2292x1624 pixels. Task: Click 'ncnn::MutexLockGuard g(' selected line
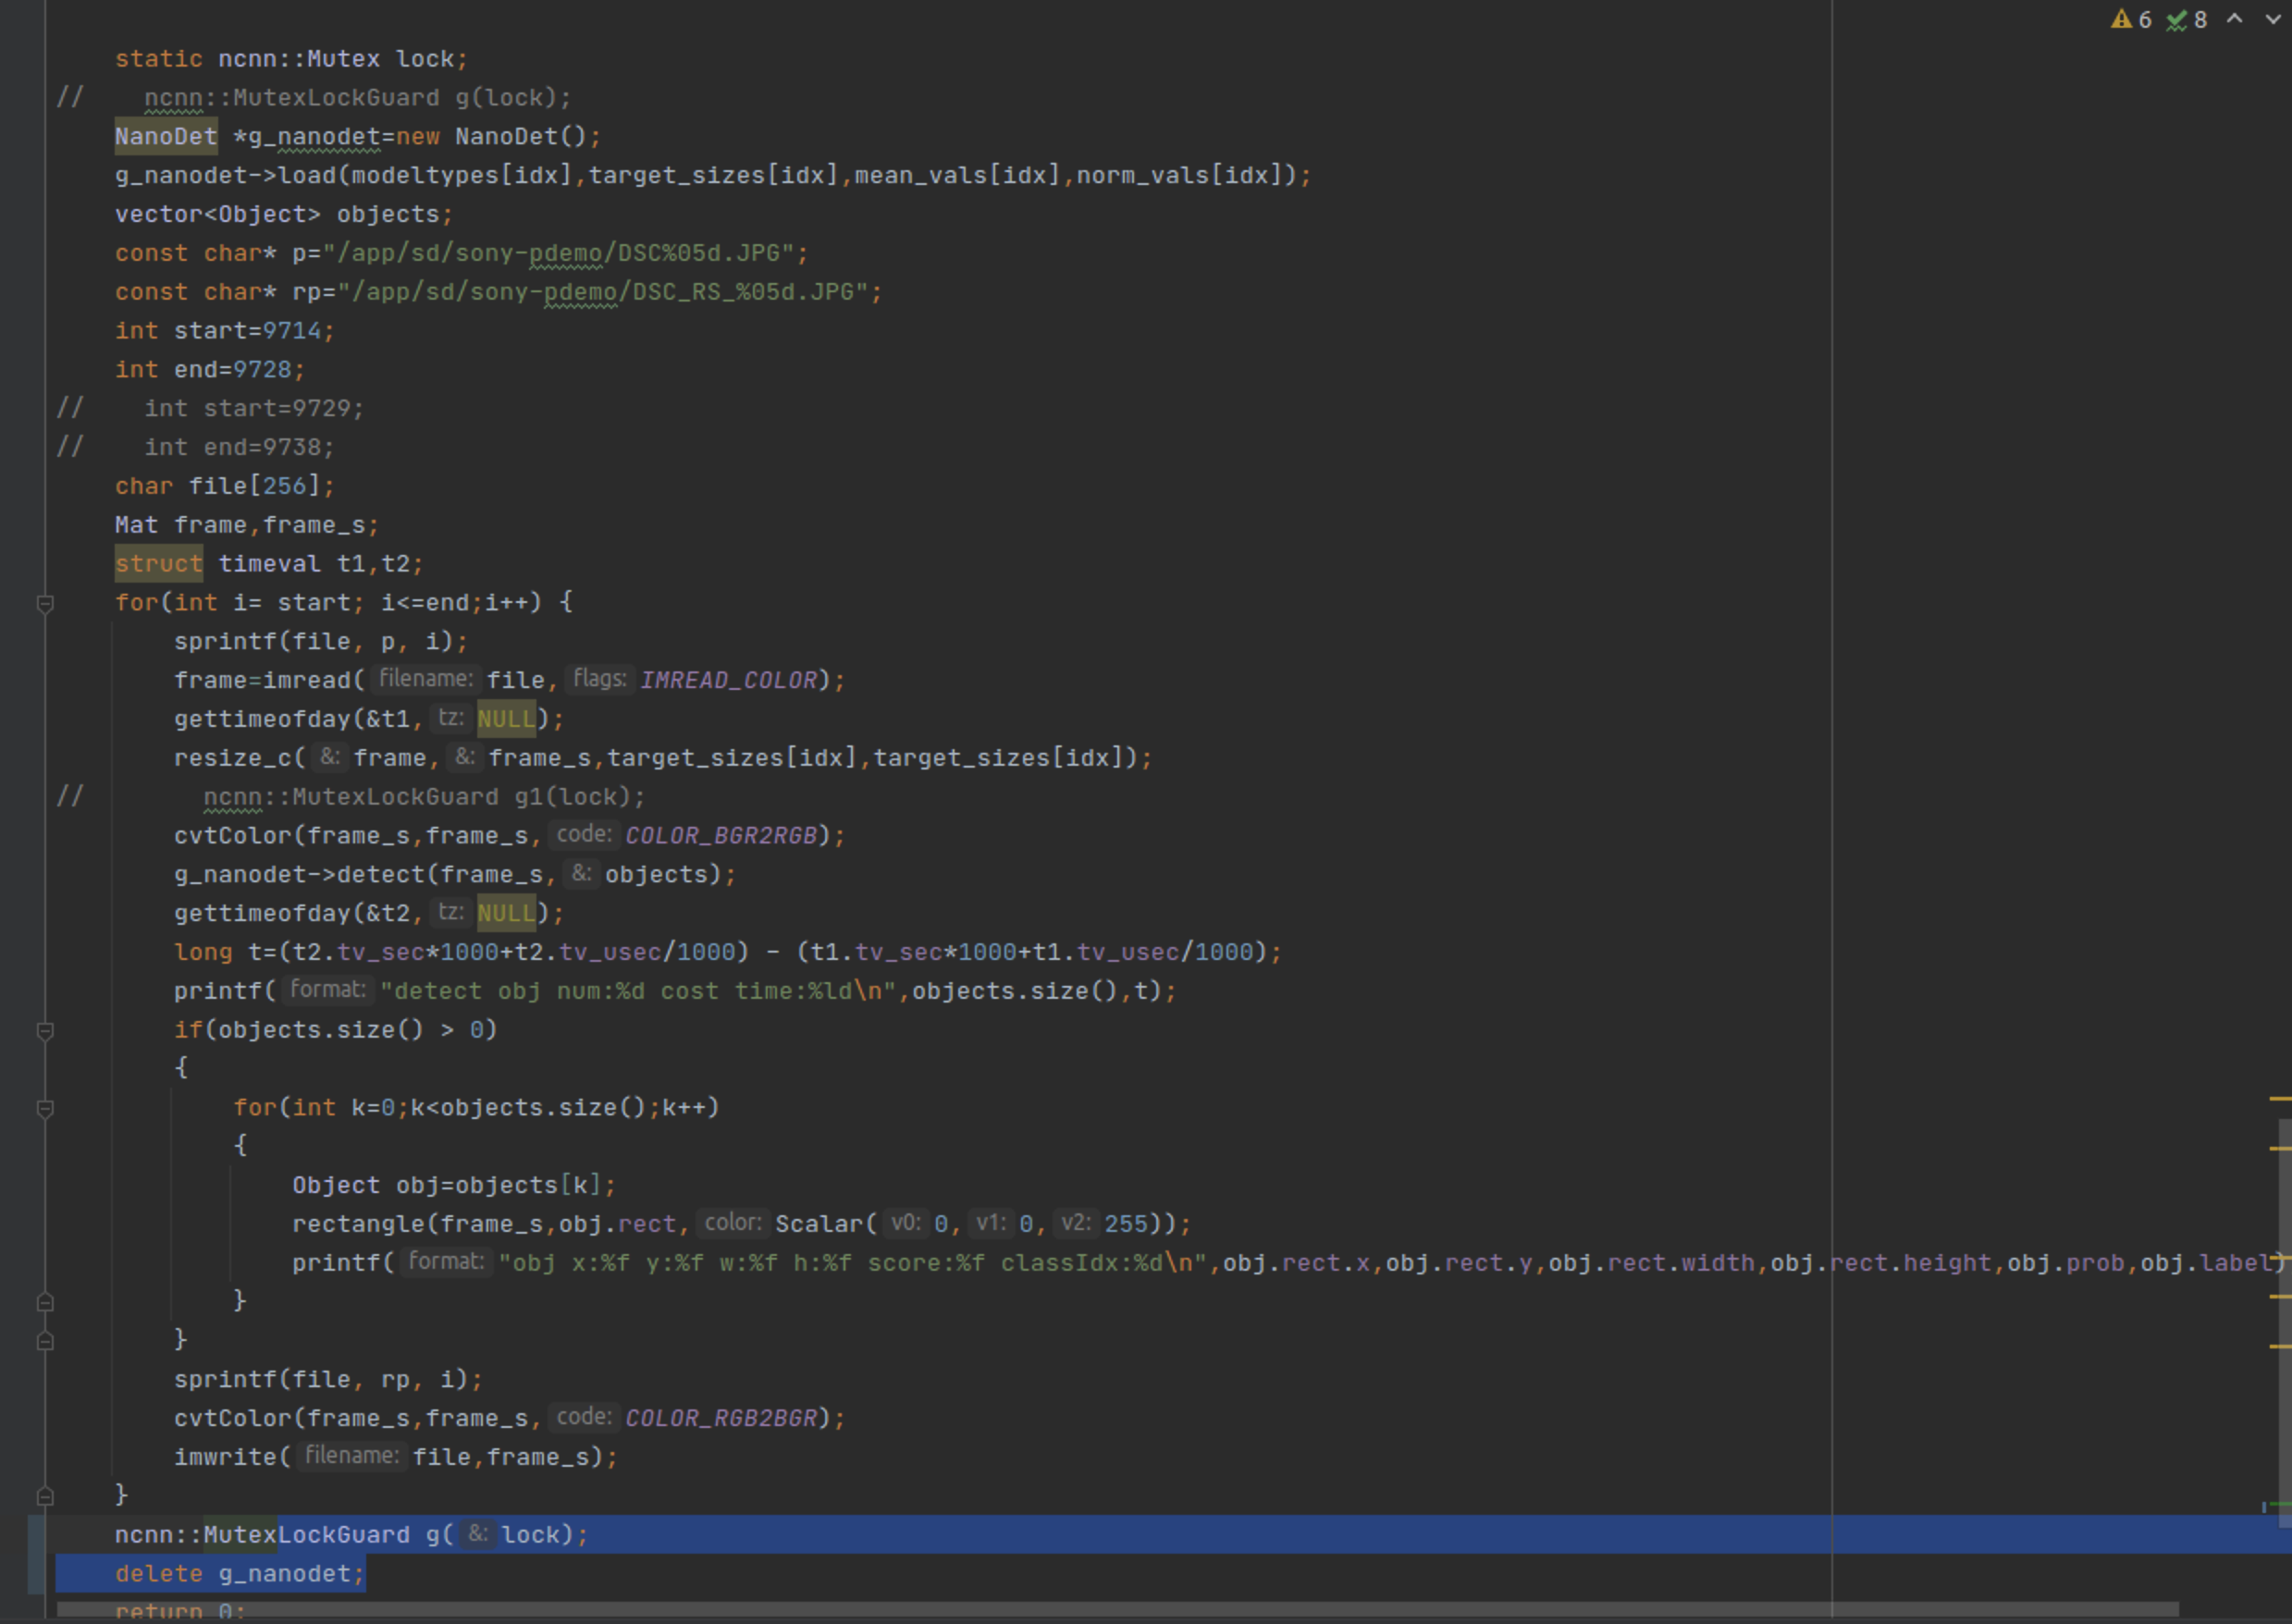coord(351,1534)
